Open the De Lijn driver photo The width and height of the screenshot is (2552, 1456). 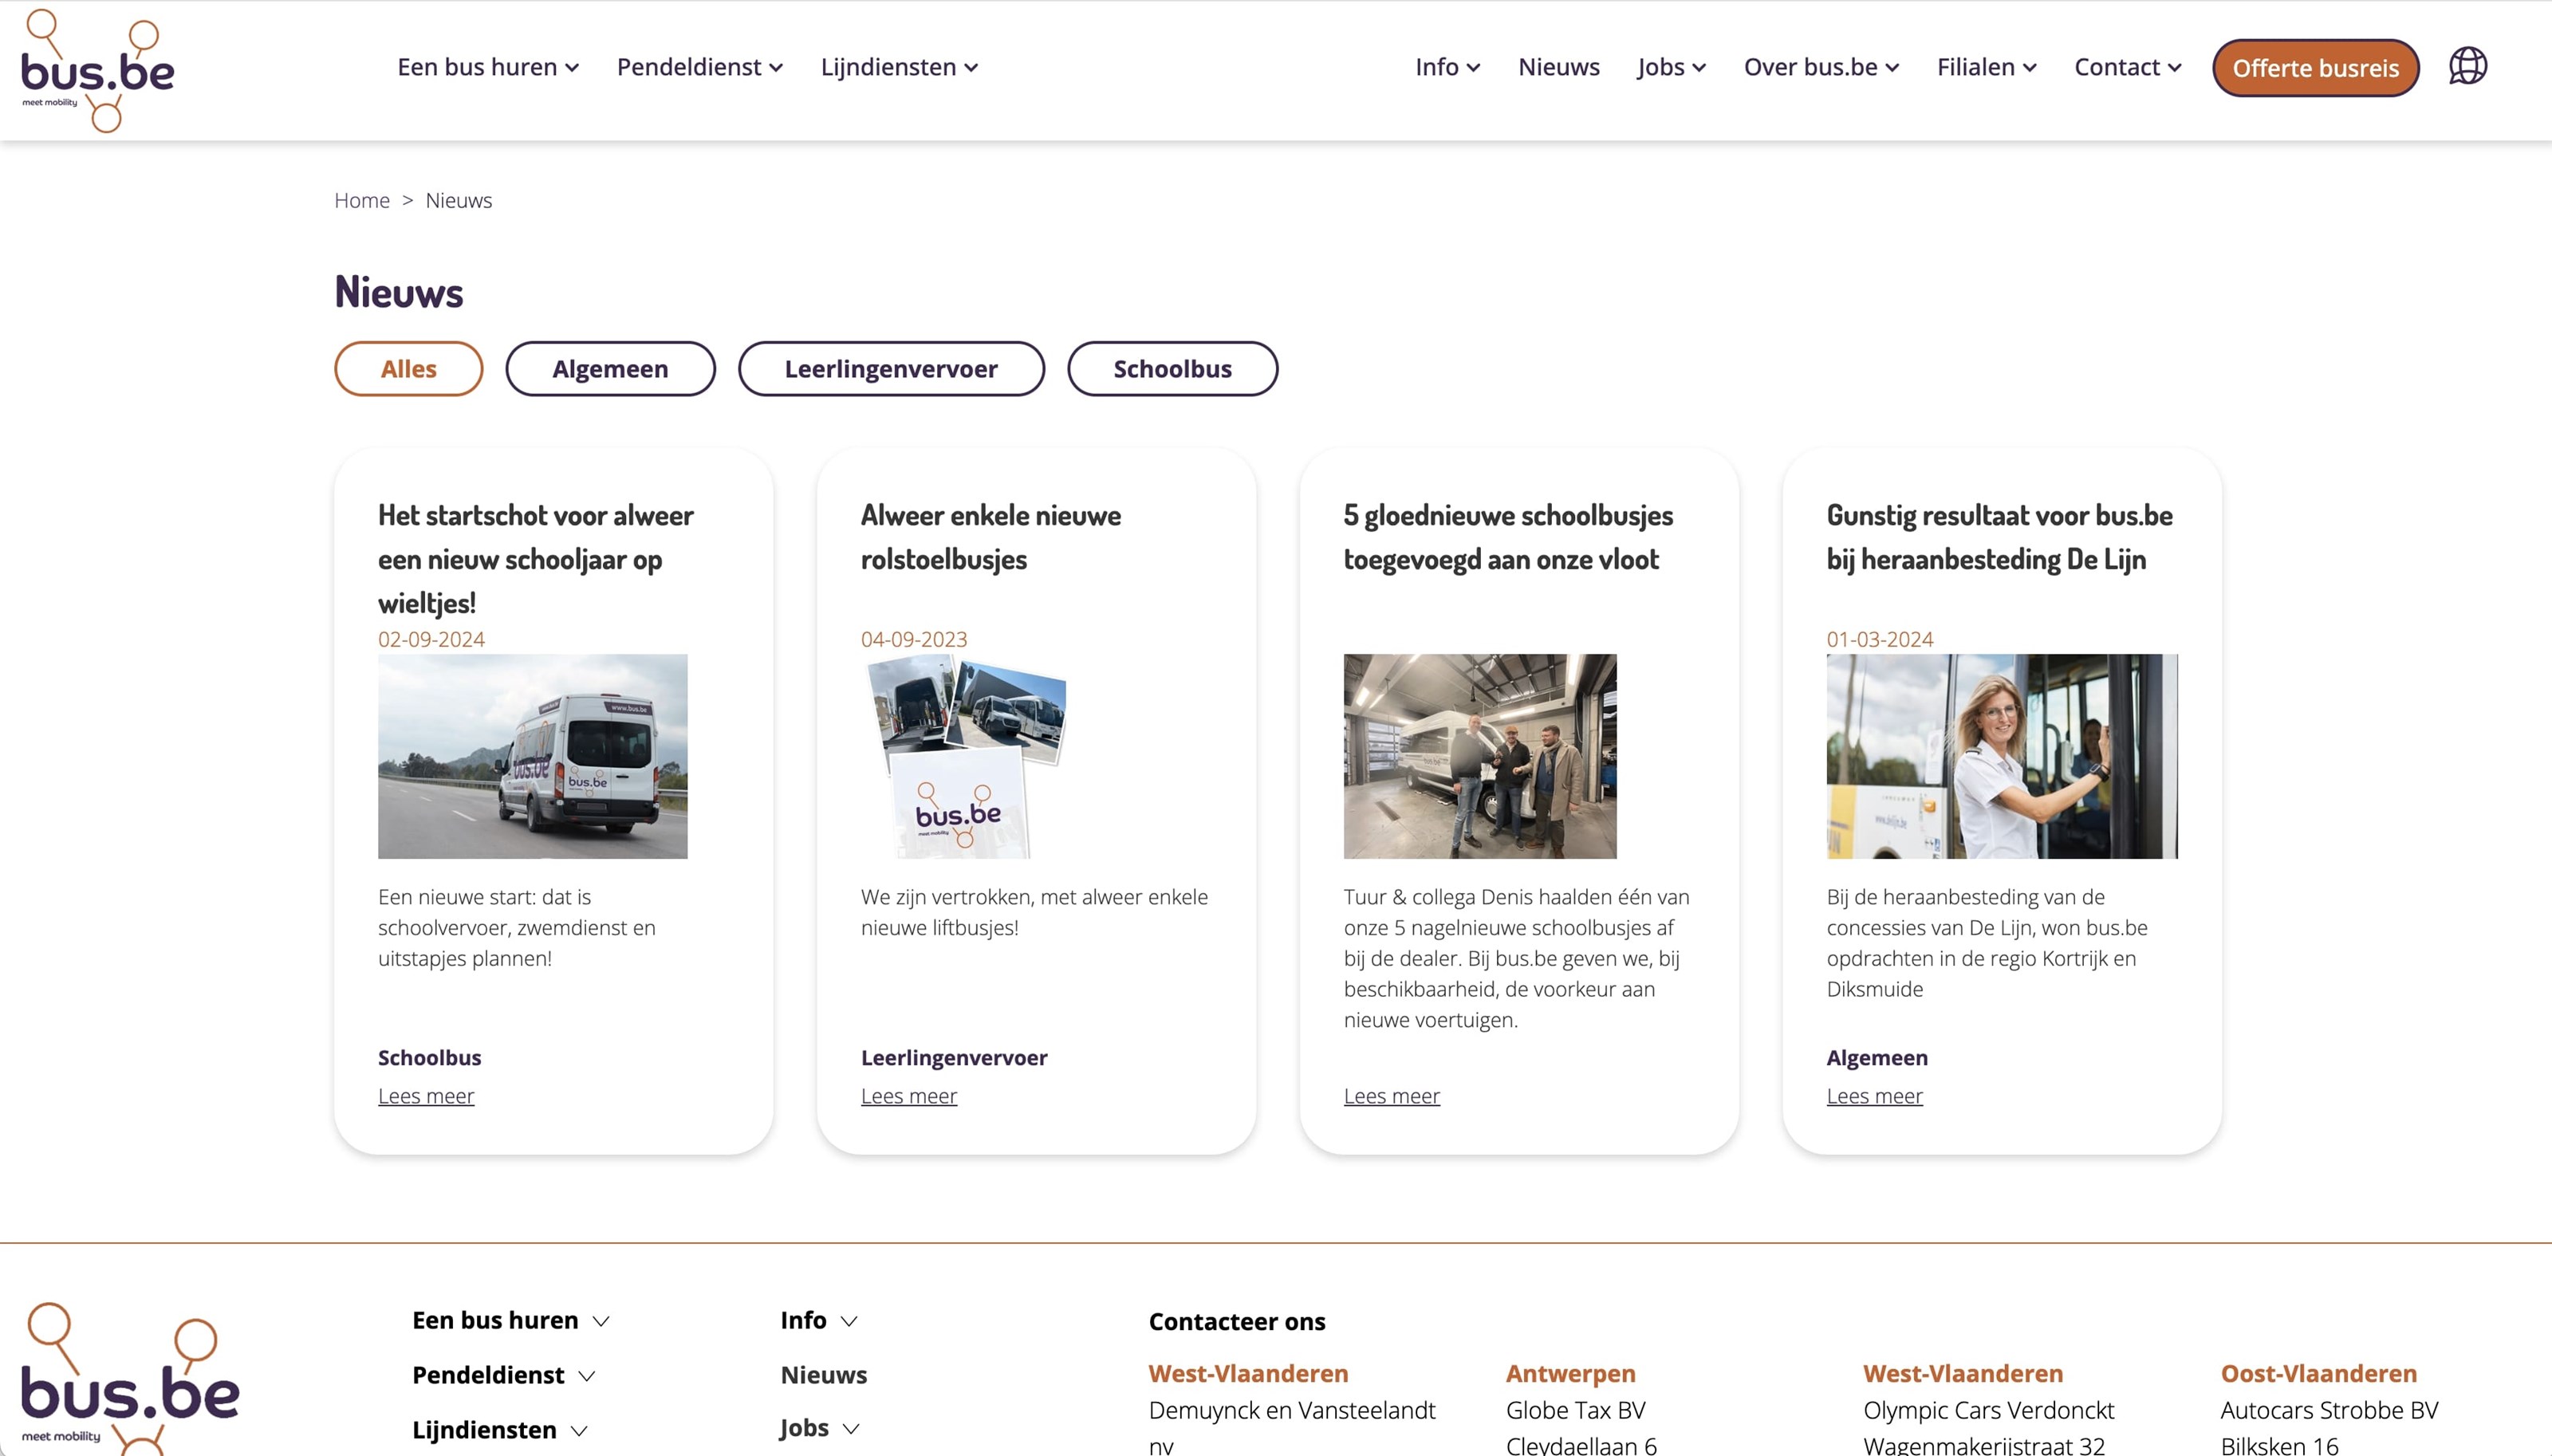click(2001, 756)
